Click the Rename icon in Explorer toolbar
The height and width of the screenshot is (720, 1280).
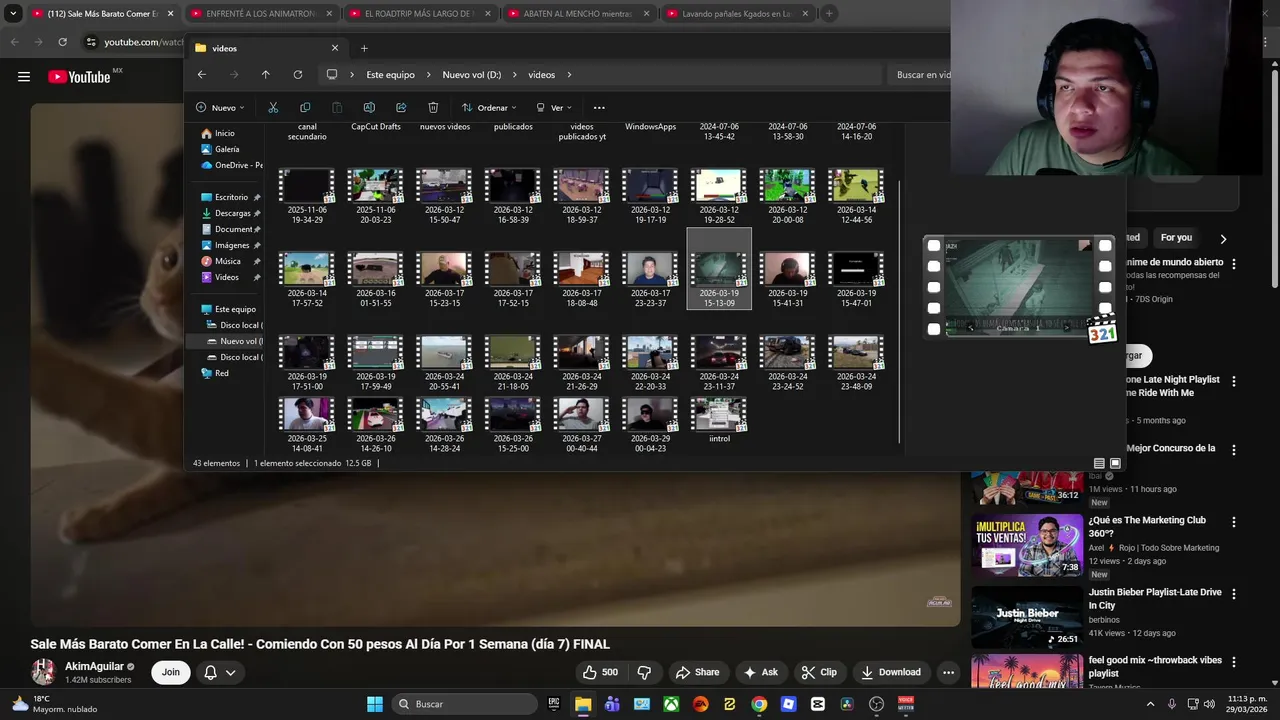coord(369,108)
